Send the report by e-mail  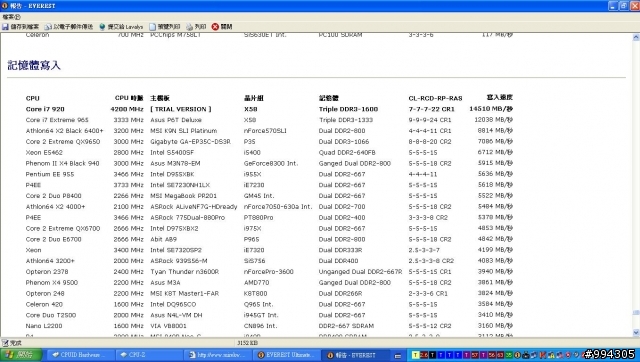(69, 27)
